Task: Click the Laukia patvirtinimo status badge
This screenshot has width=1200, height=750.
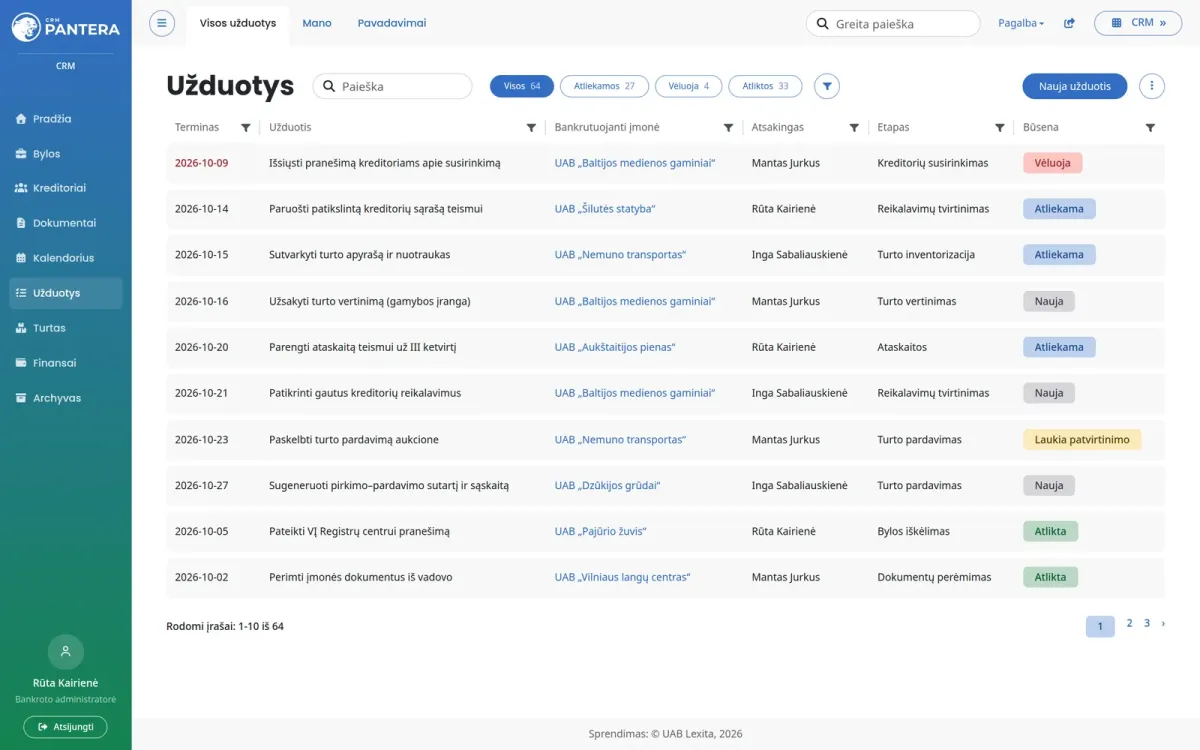Action: pyautogui.click(x=1082, y=439)
